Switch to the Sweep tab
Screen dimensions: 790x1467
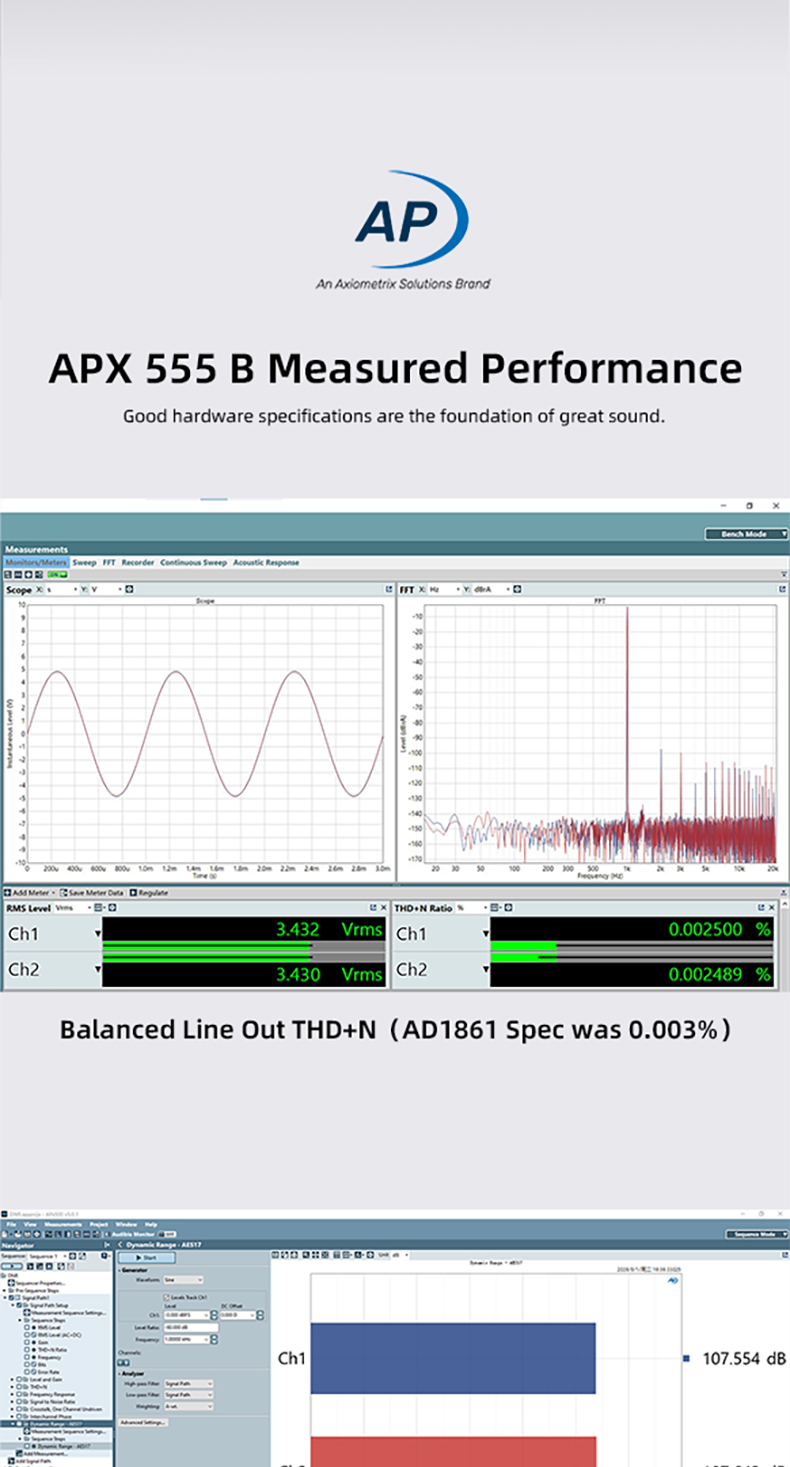click(x=84, y=562)
